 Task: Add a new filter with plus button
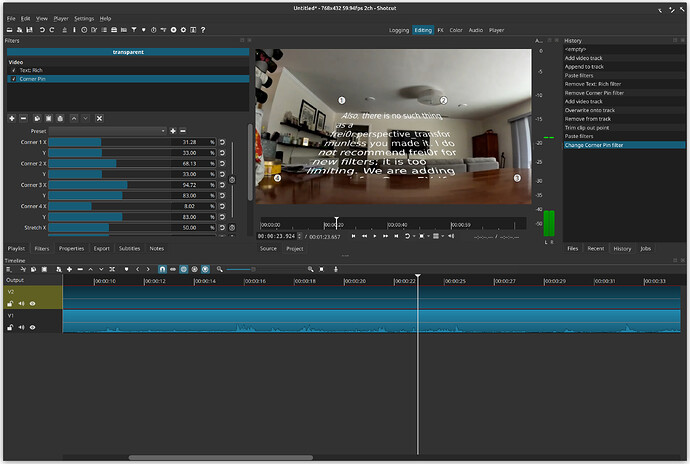coord(12,118)
